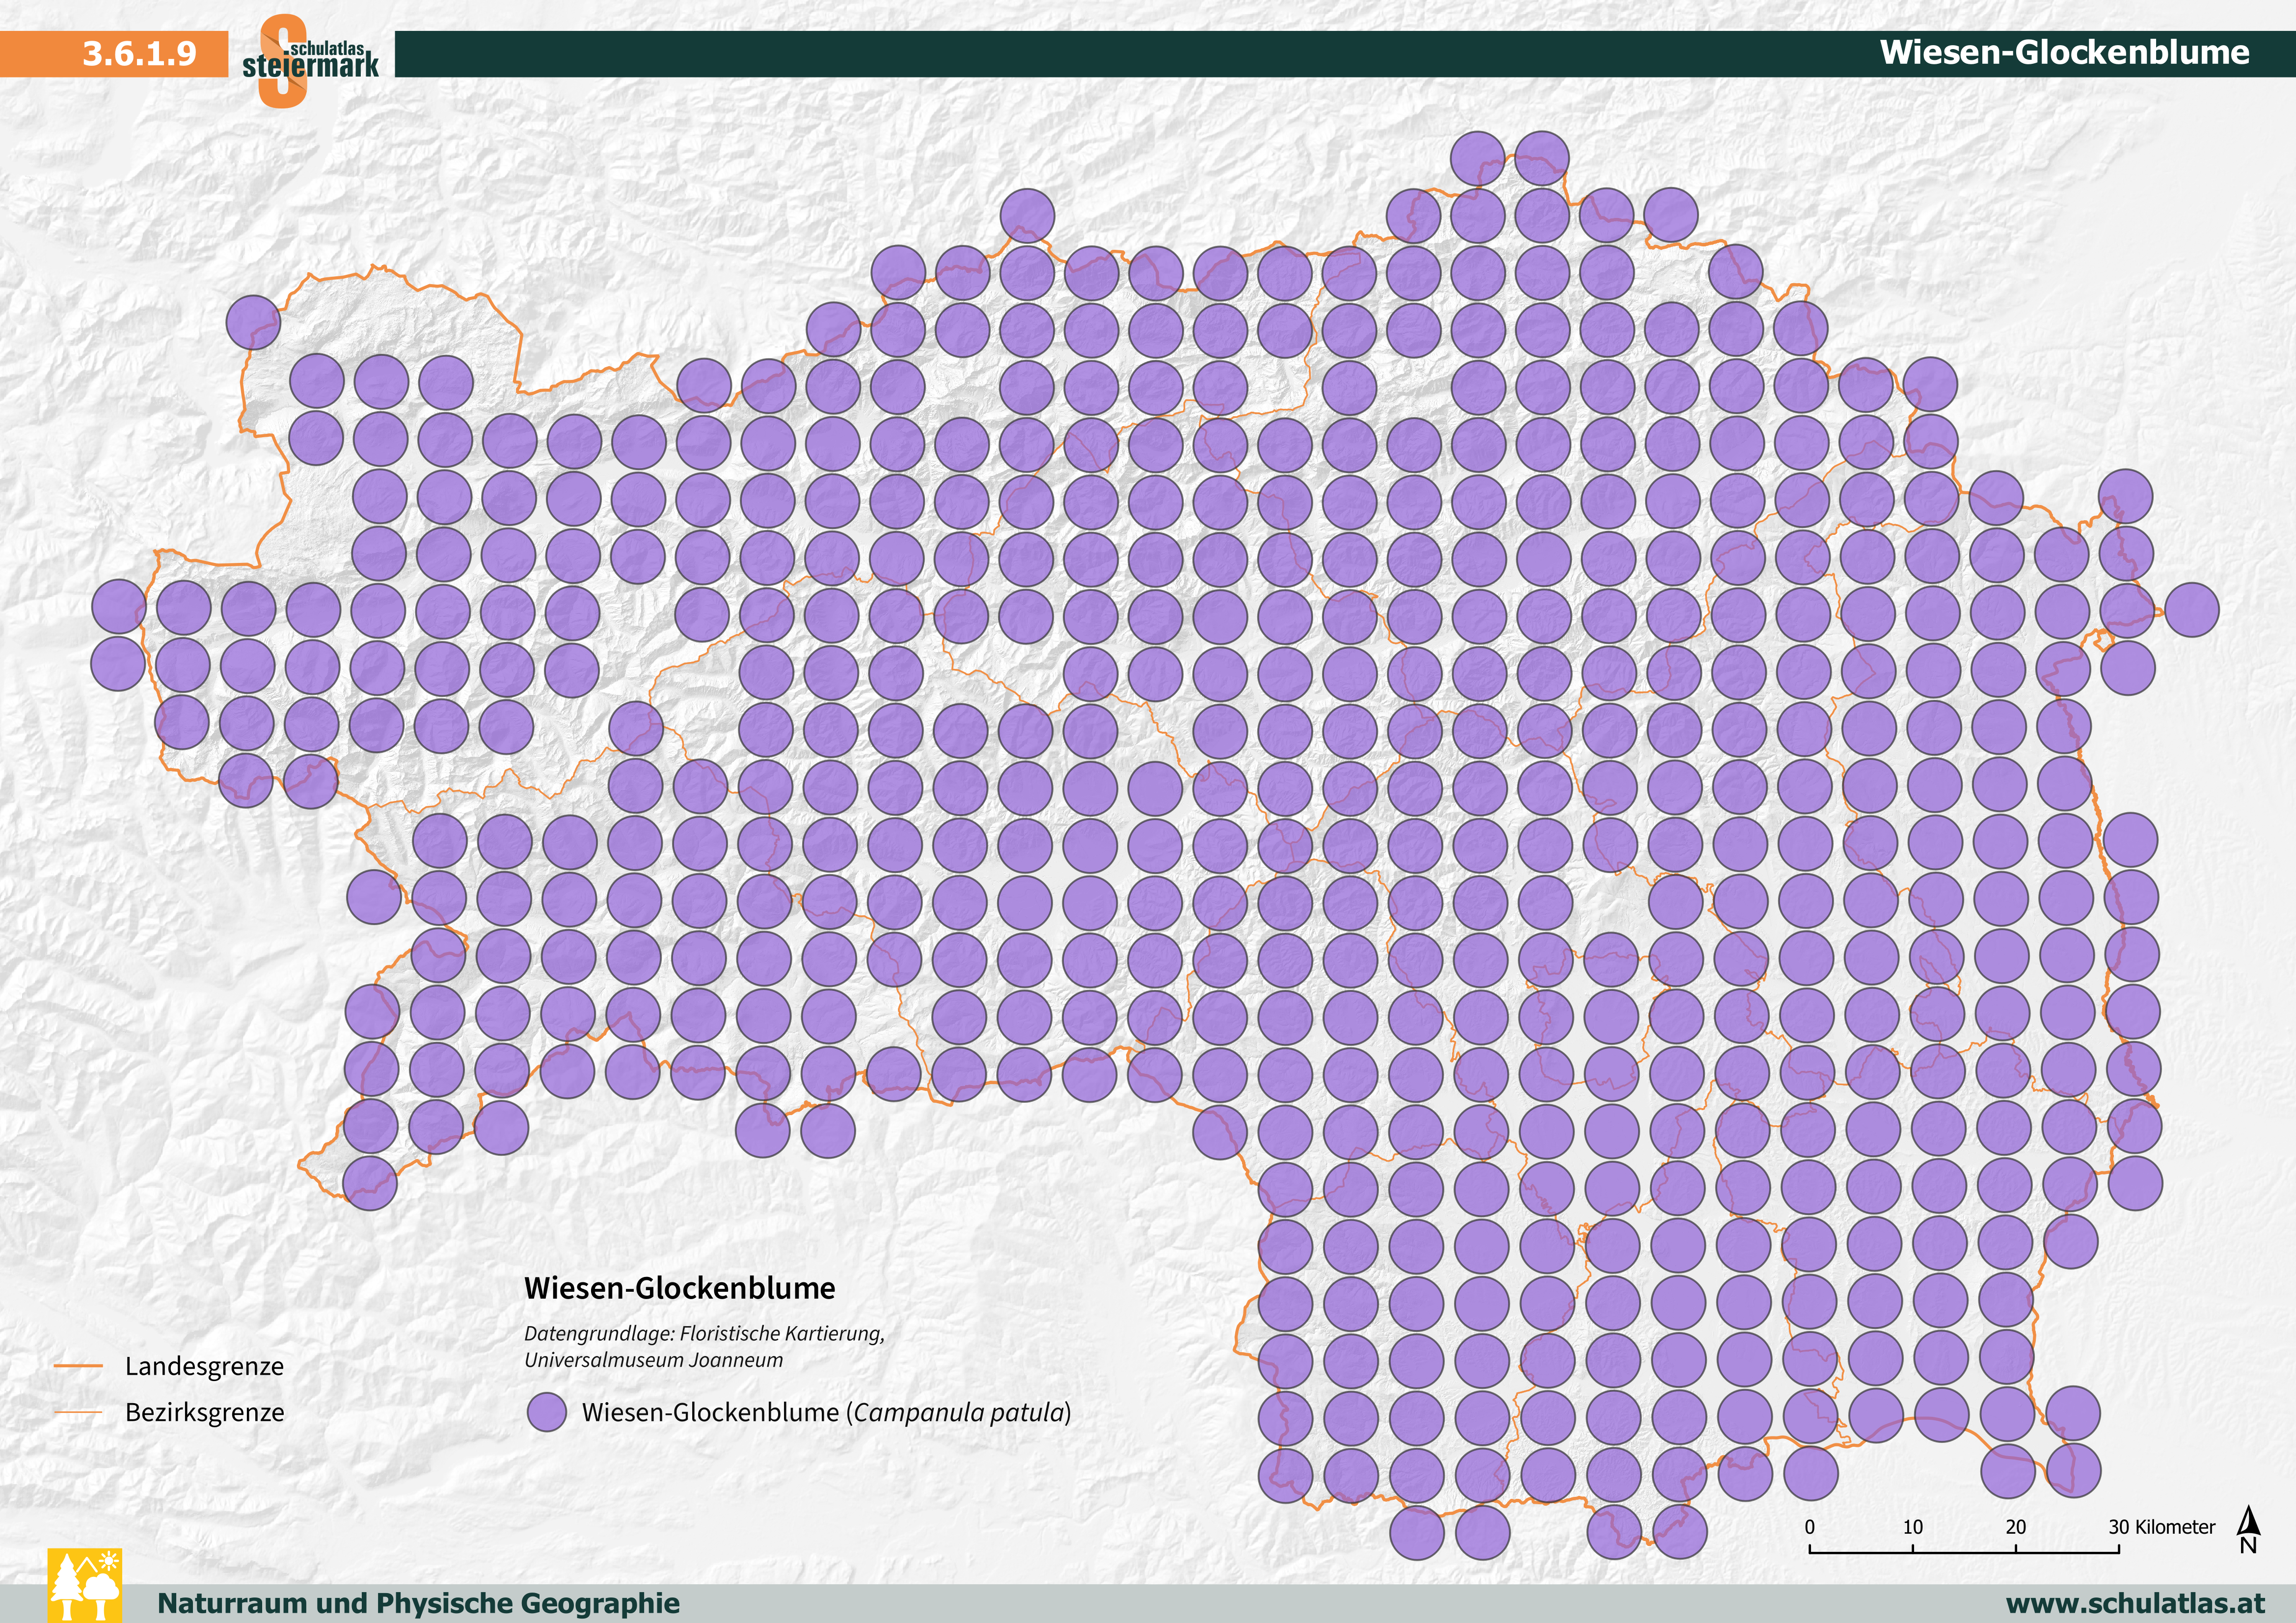Screen dimensions: 2296x1623
Task: Click the orange 3.6.1.9 map number badge
Action: pos(139,53)
